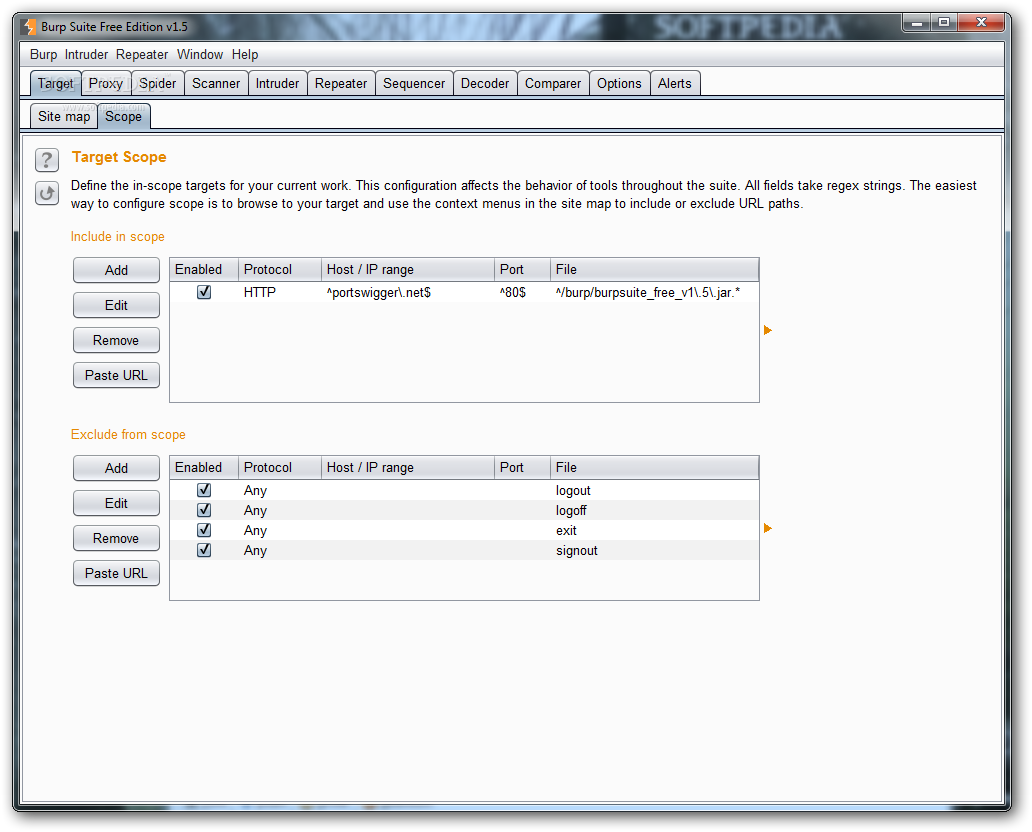Click Paste URL under Exclude from scope
Viewport: 1032px width, 832px height.
[116, 573]
